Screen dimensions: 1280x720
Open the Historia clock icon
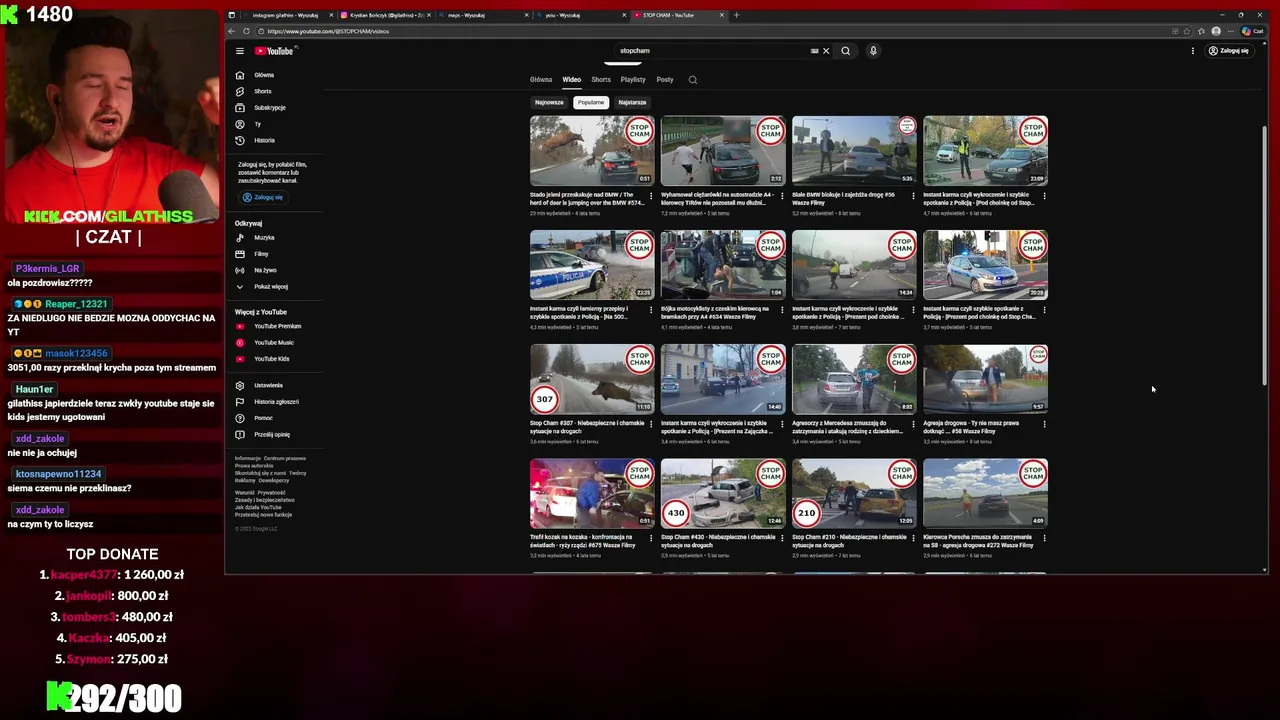click(240, 140)
